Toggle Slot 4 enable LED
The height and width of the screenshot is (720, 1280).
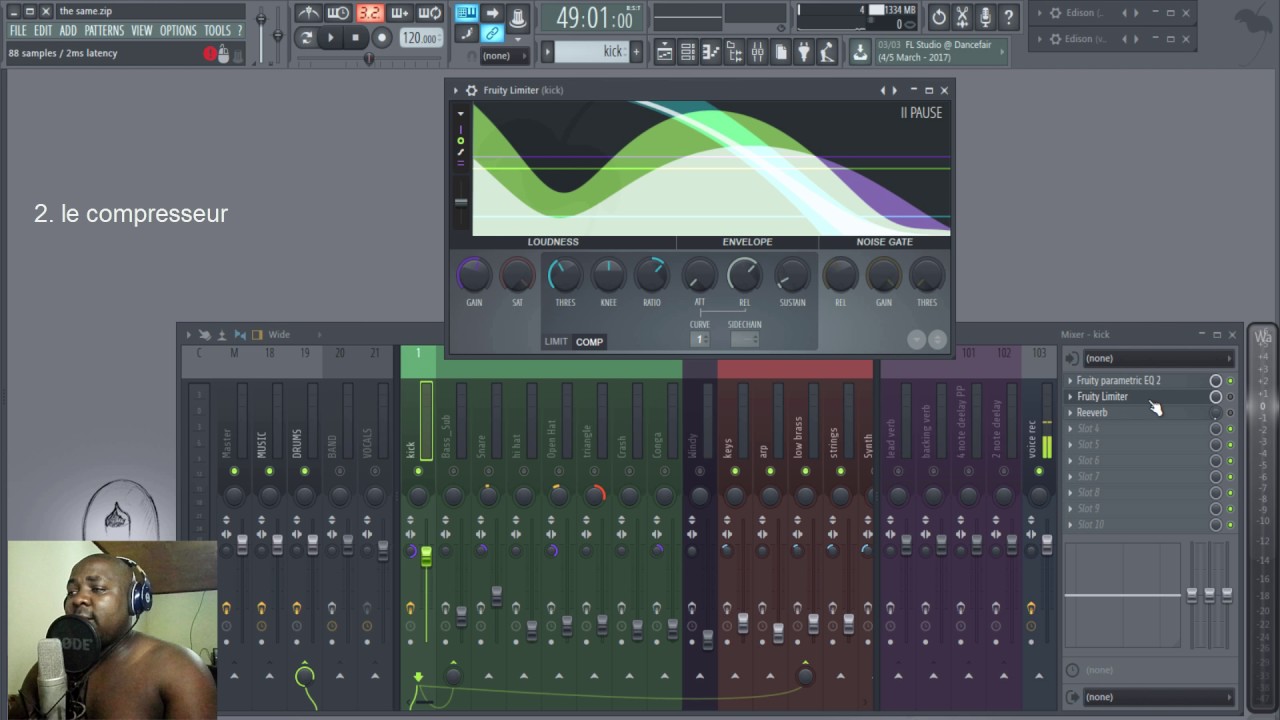[x=1230, y=429]
